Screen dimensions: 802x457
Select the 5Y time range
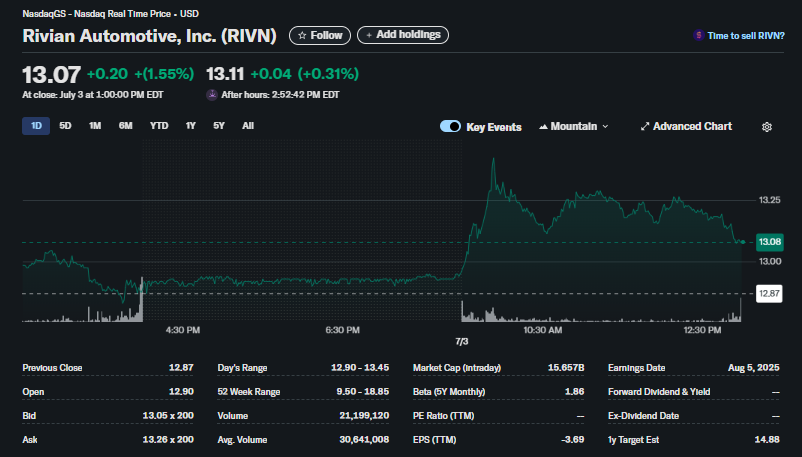tap(219, 126)
